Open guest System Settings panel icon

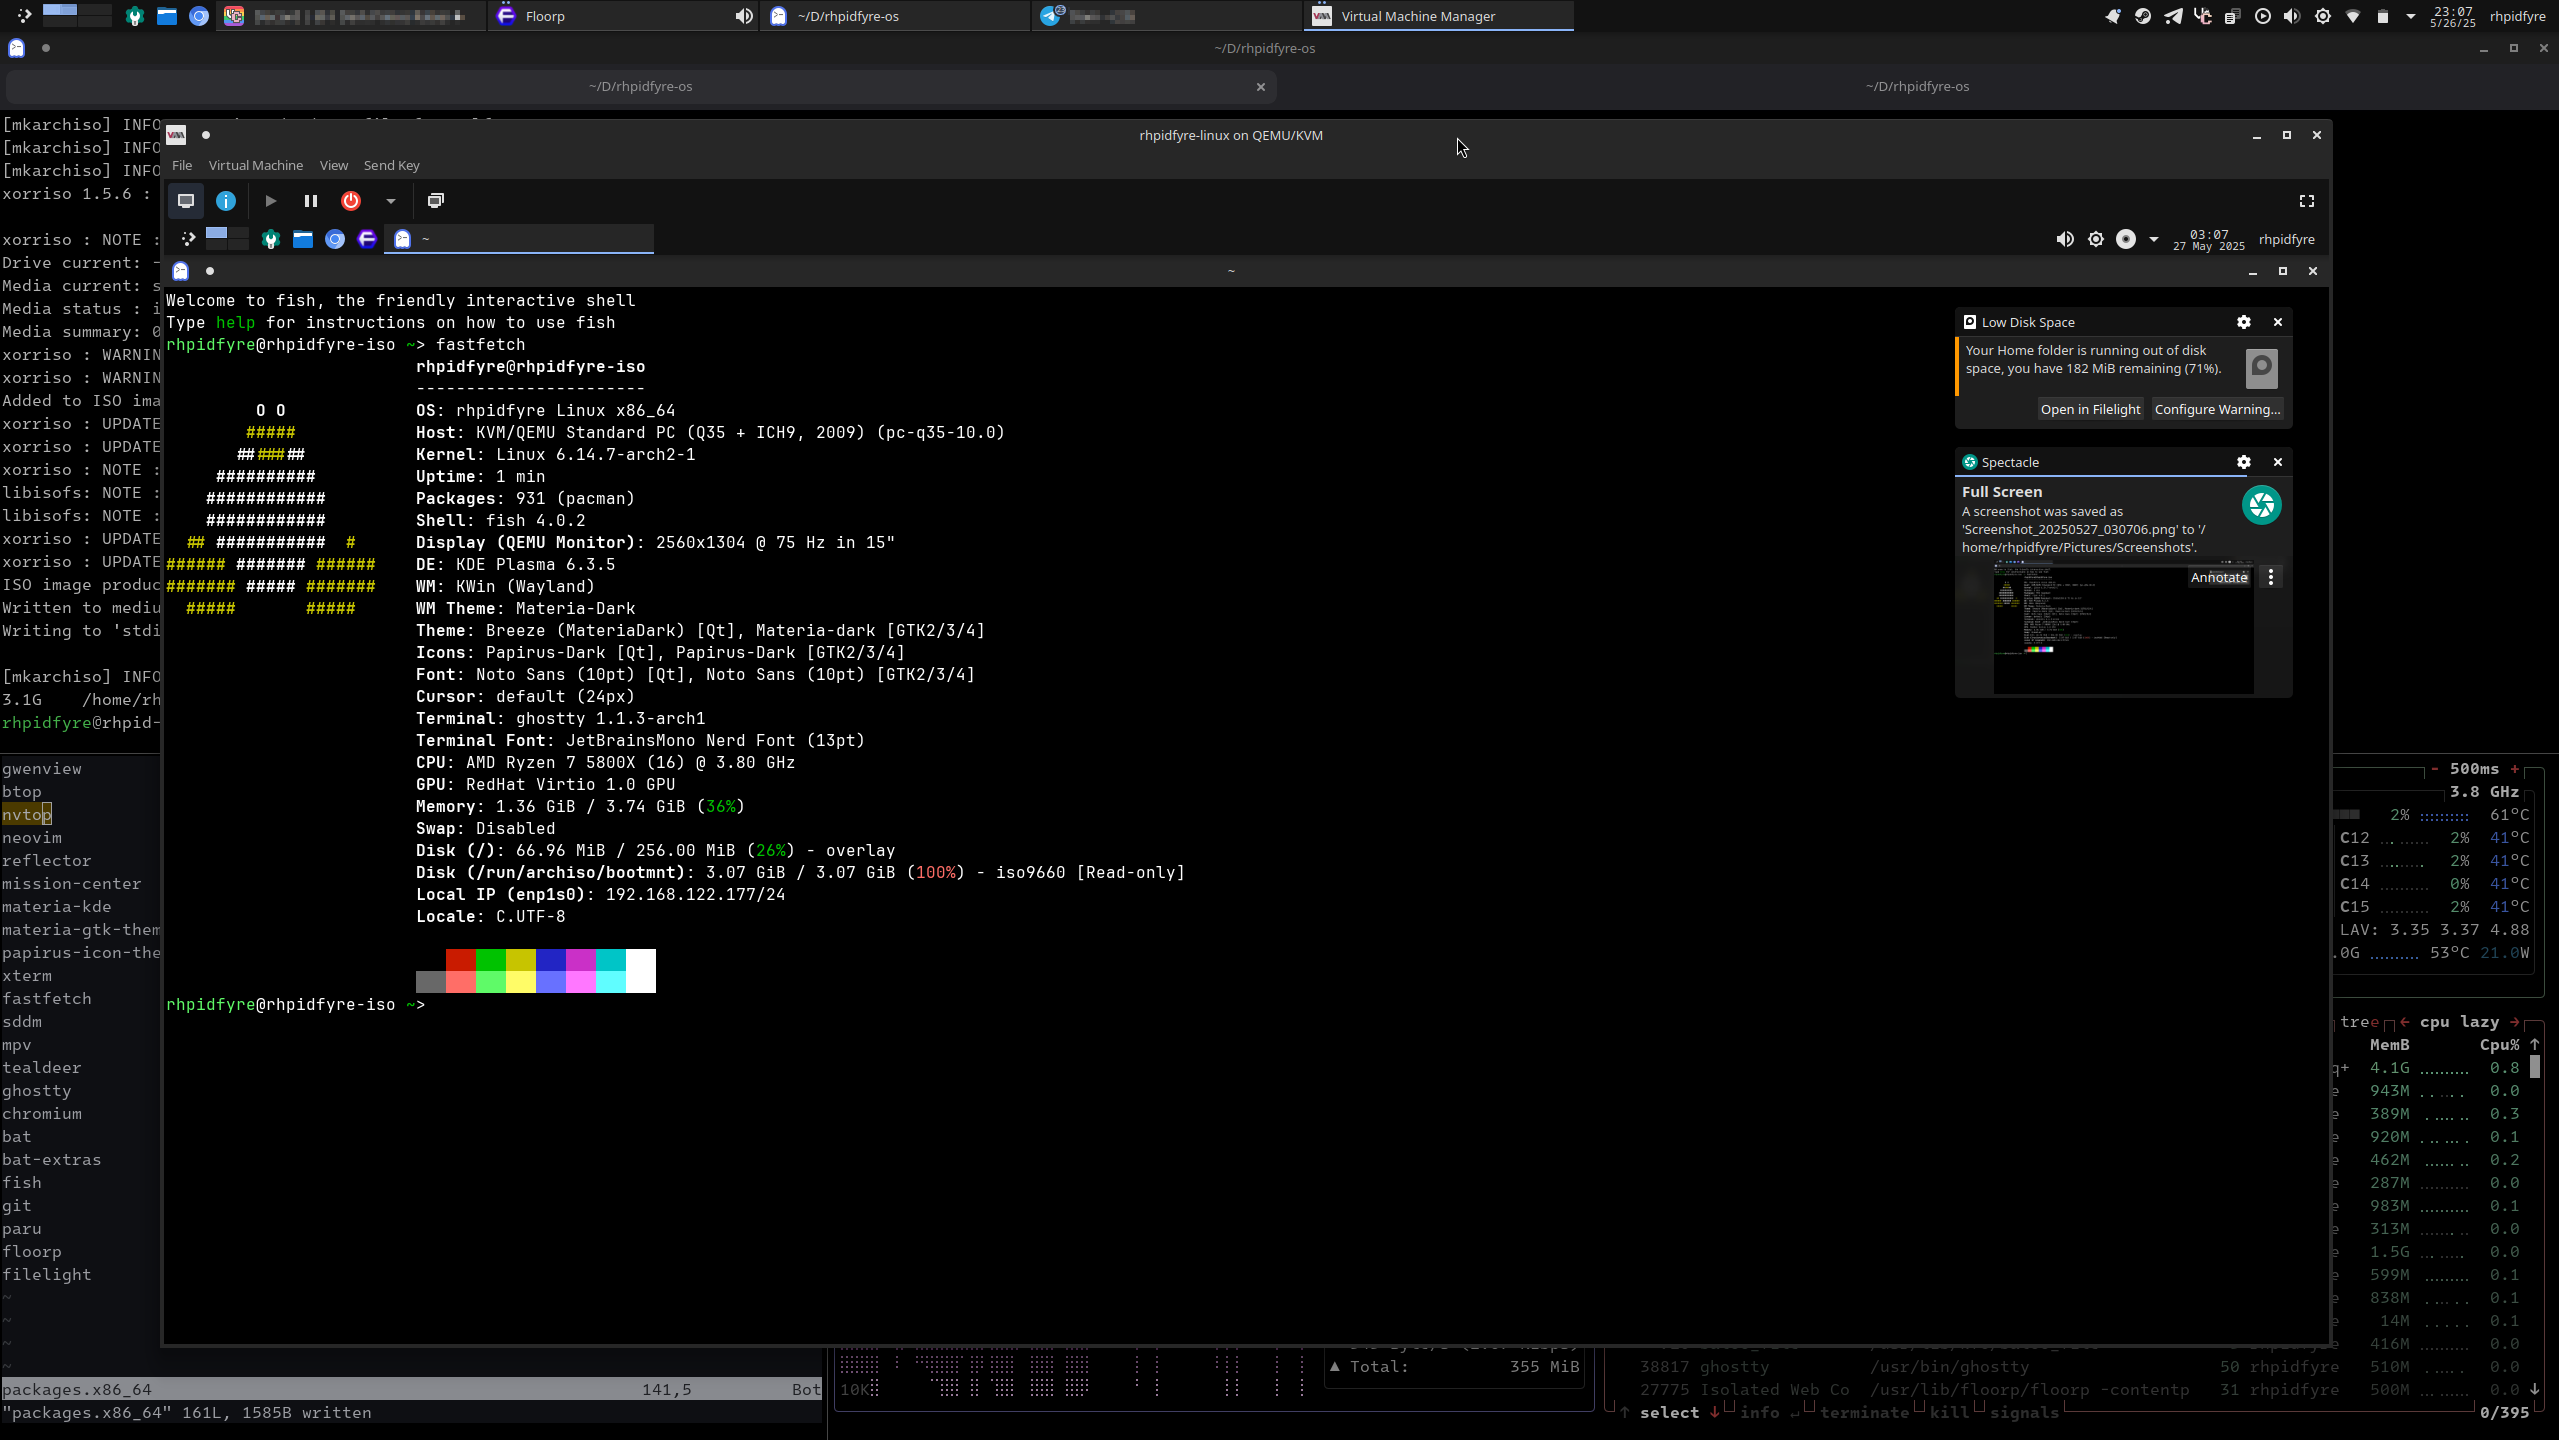[x=271, y=239]
